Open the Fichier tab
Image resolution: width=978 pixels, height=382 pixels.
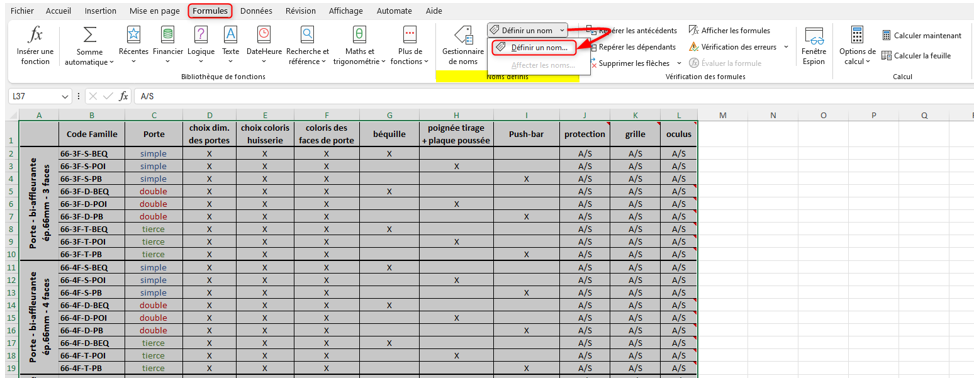(x=22, y=11)
